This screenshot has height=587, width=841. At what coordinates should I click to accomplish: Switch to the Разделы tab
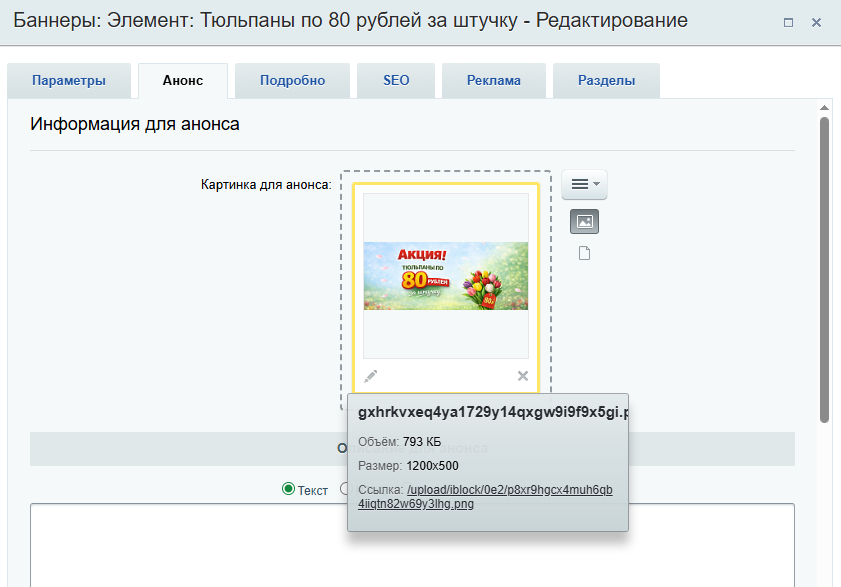[x=606, y=81]
